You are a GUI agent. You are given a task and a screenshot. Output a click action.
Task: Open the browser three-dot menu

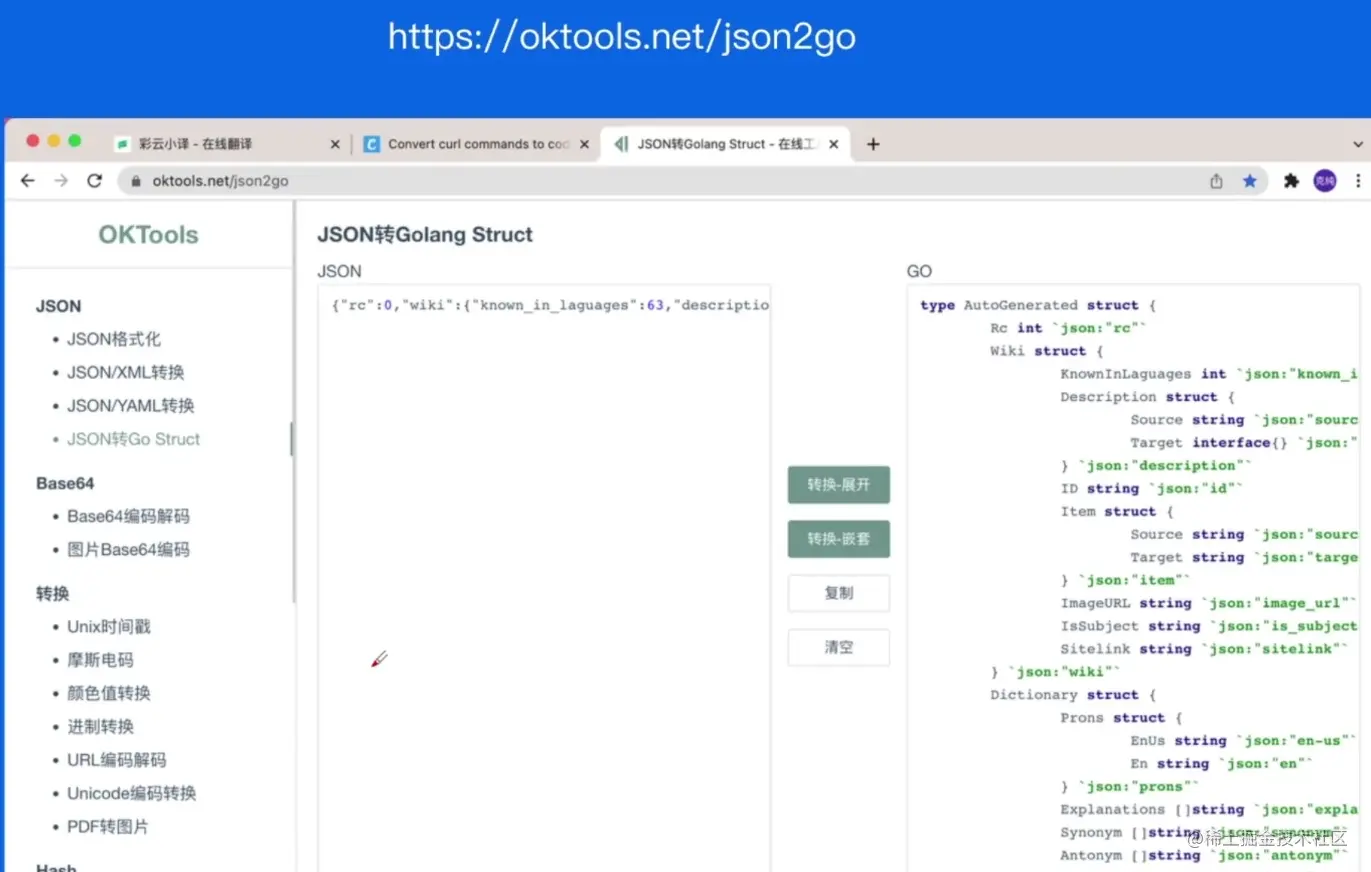(1358, 181)
